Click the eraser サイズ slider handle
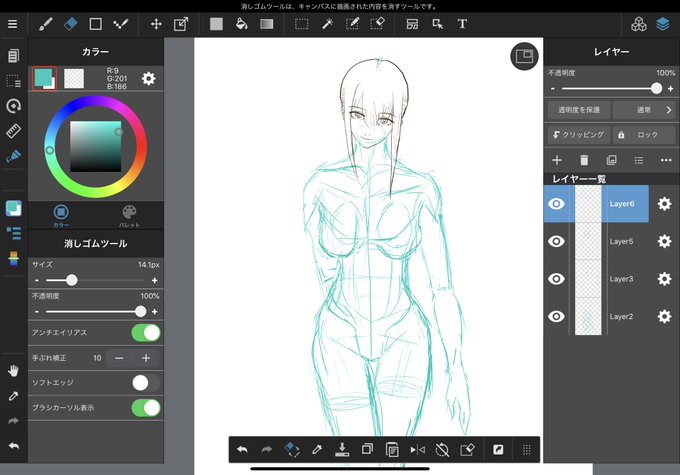The image size is (680, 475). coord(72,280)
